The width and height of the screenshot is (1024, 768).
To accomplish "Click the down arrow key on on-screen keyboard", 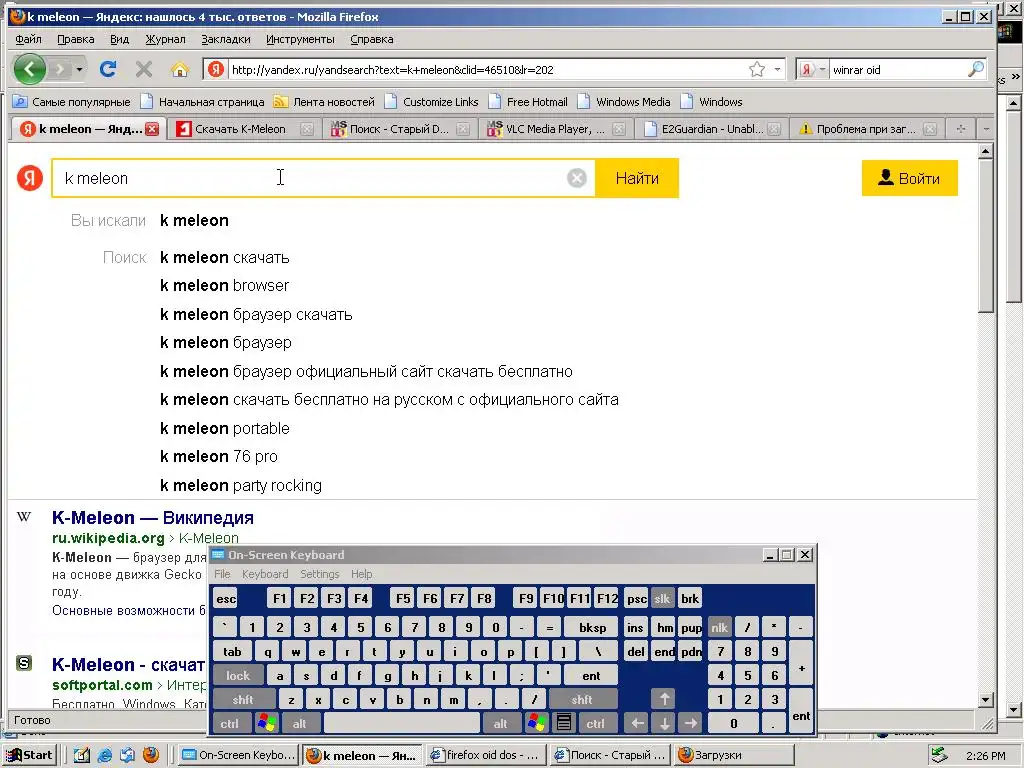I will coord(664,724).
